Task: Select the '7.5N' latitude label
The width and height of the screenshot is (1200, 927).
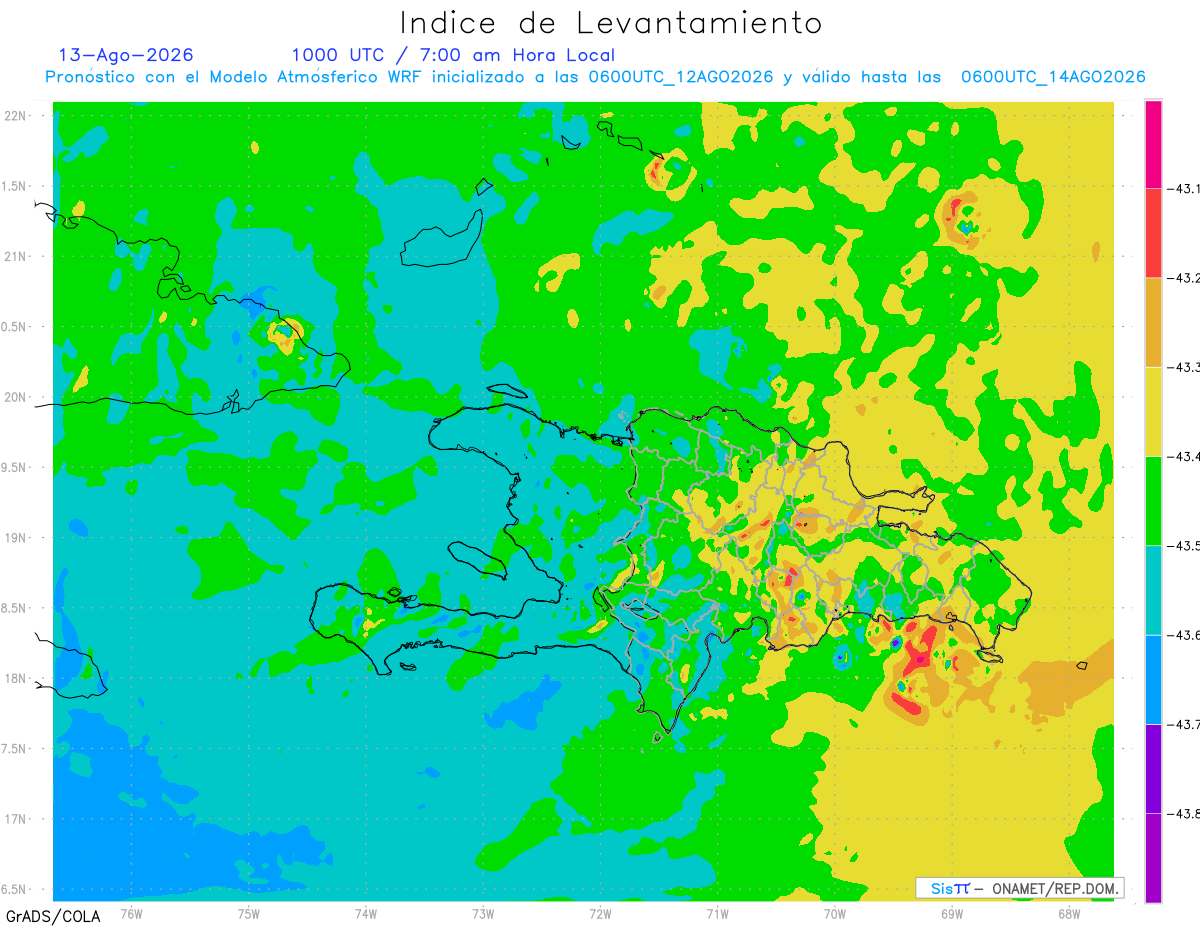Action: pos(14,749)
